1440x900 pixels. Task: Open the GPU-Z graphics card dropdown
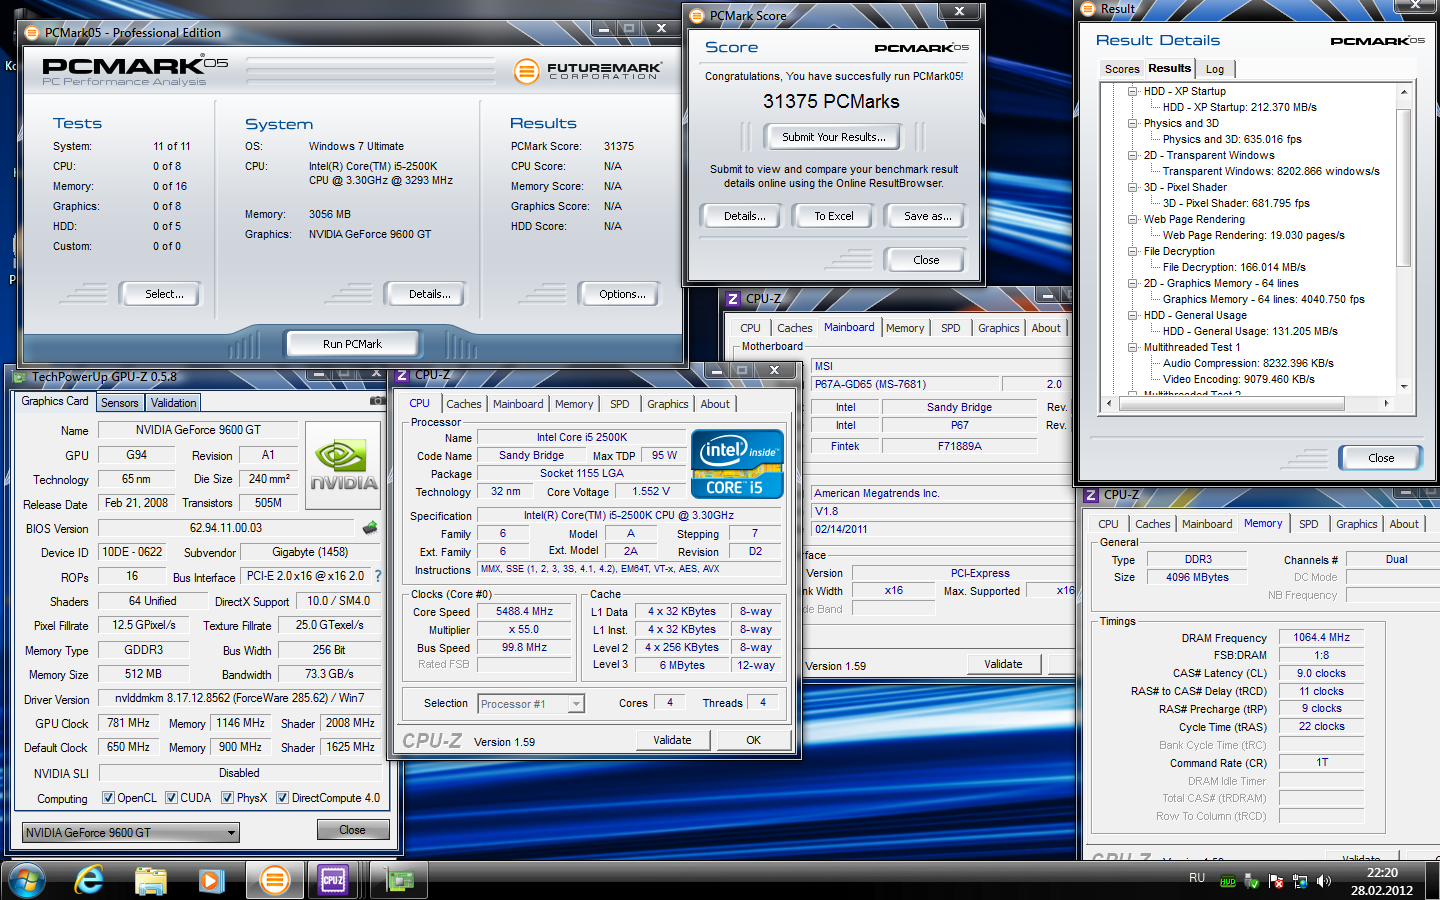click(x=131, y=832)
